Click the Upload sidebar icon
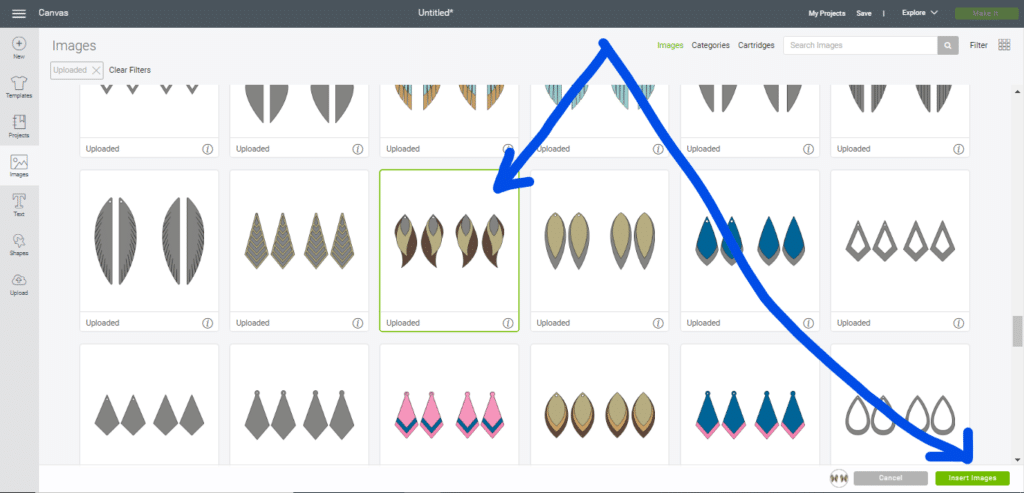Viewport: 1024px width, 493px height. pos(19,285)
